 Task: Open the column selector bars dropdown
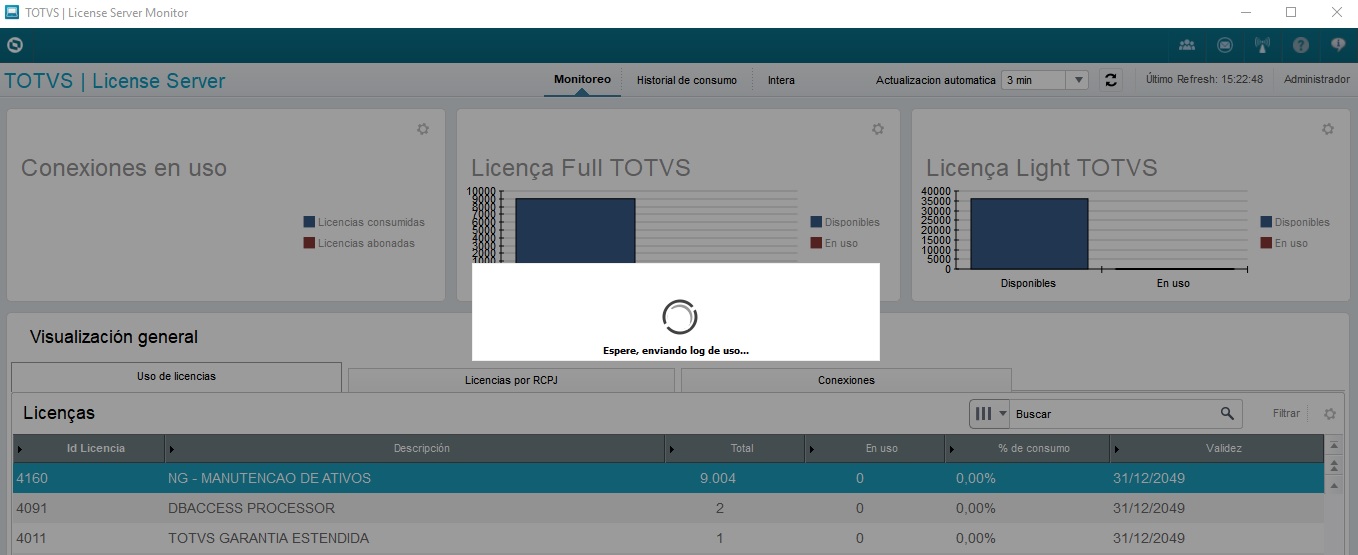click(989, 413)
